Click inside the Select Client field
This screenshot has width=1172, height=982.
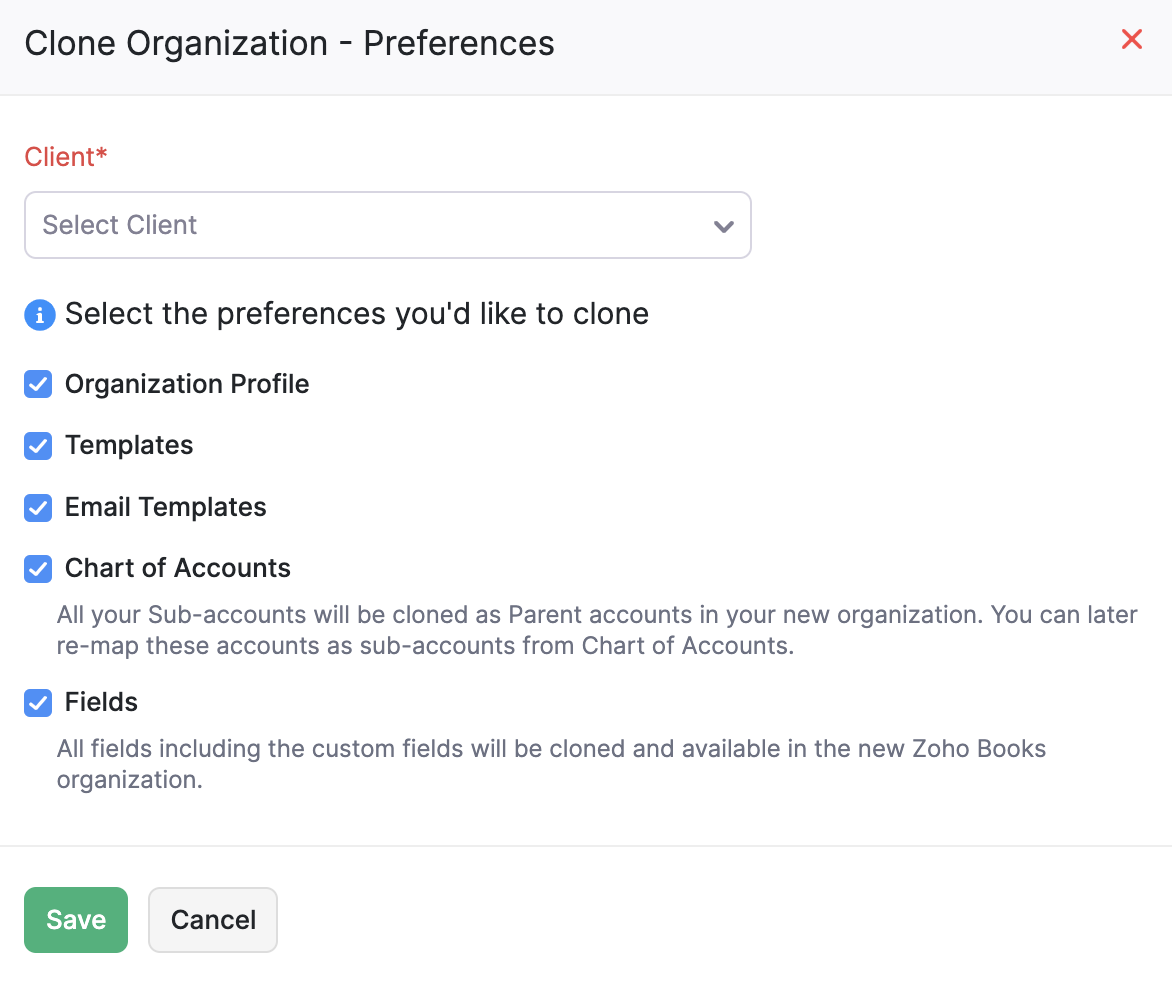pyautogui.click(x=300, y=225)
